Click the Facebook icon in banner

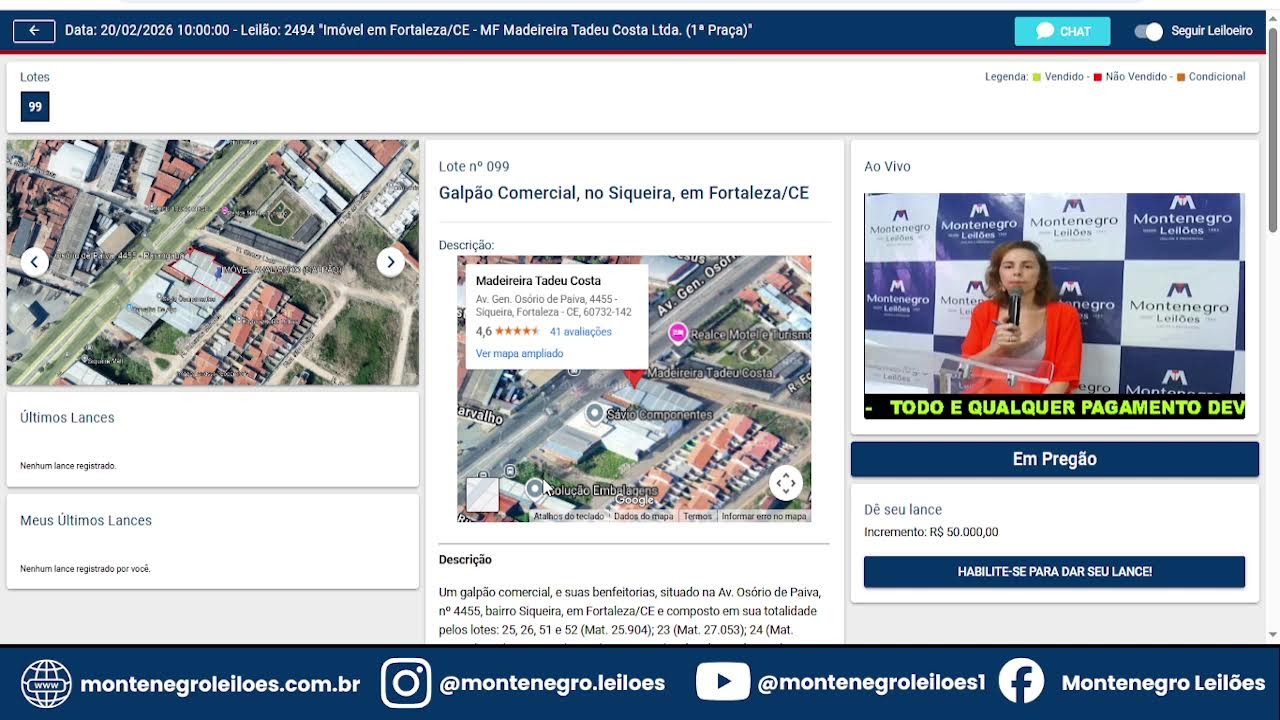tap(1021, 683)
